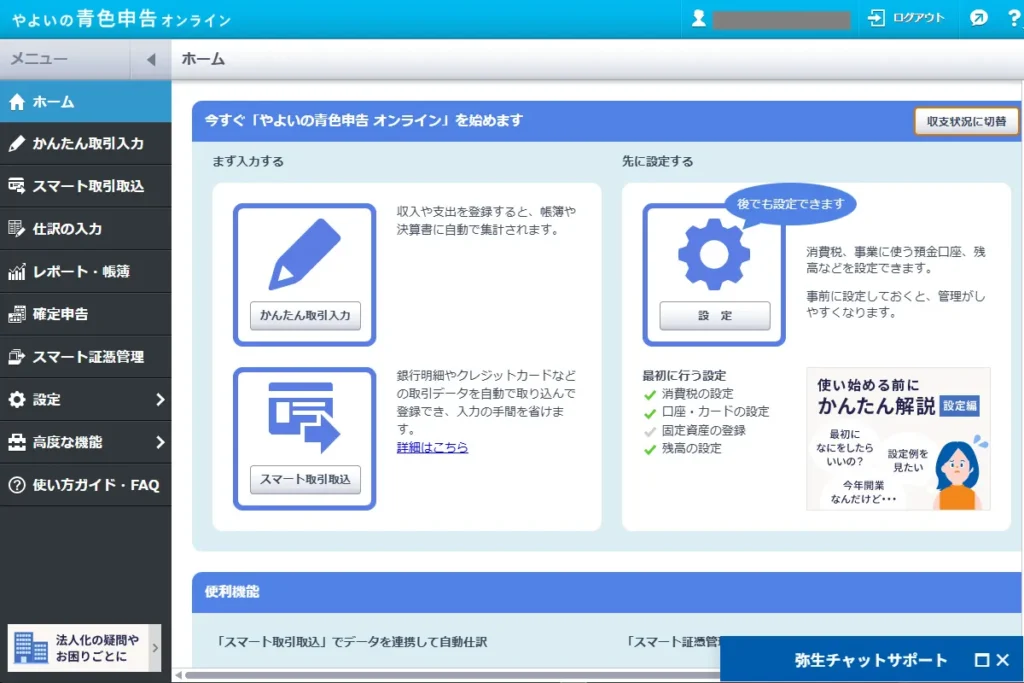Click ログアウト text in header
Screen dimensions: 1024x683
tap(918, 18)
